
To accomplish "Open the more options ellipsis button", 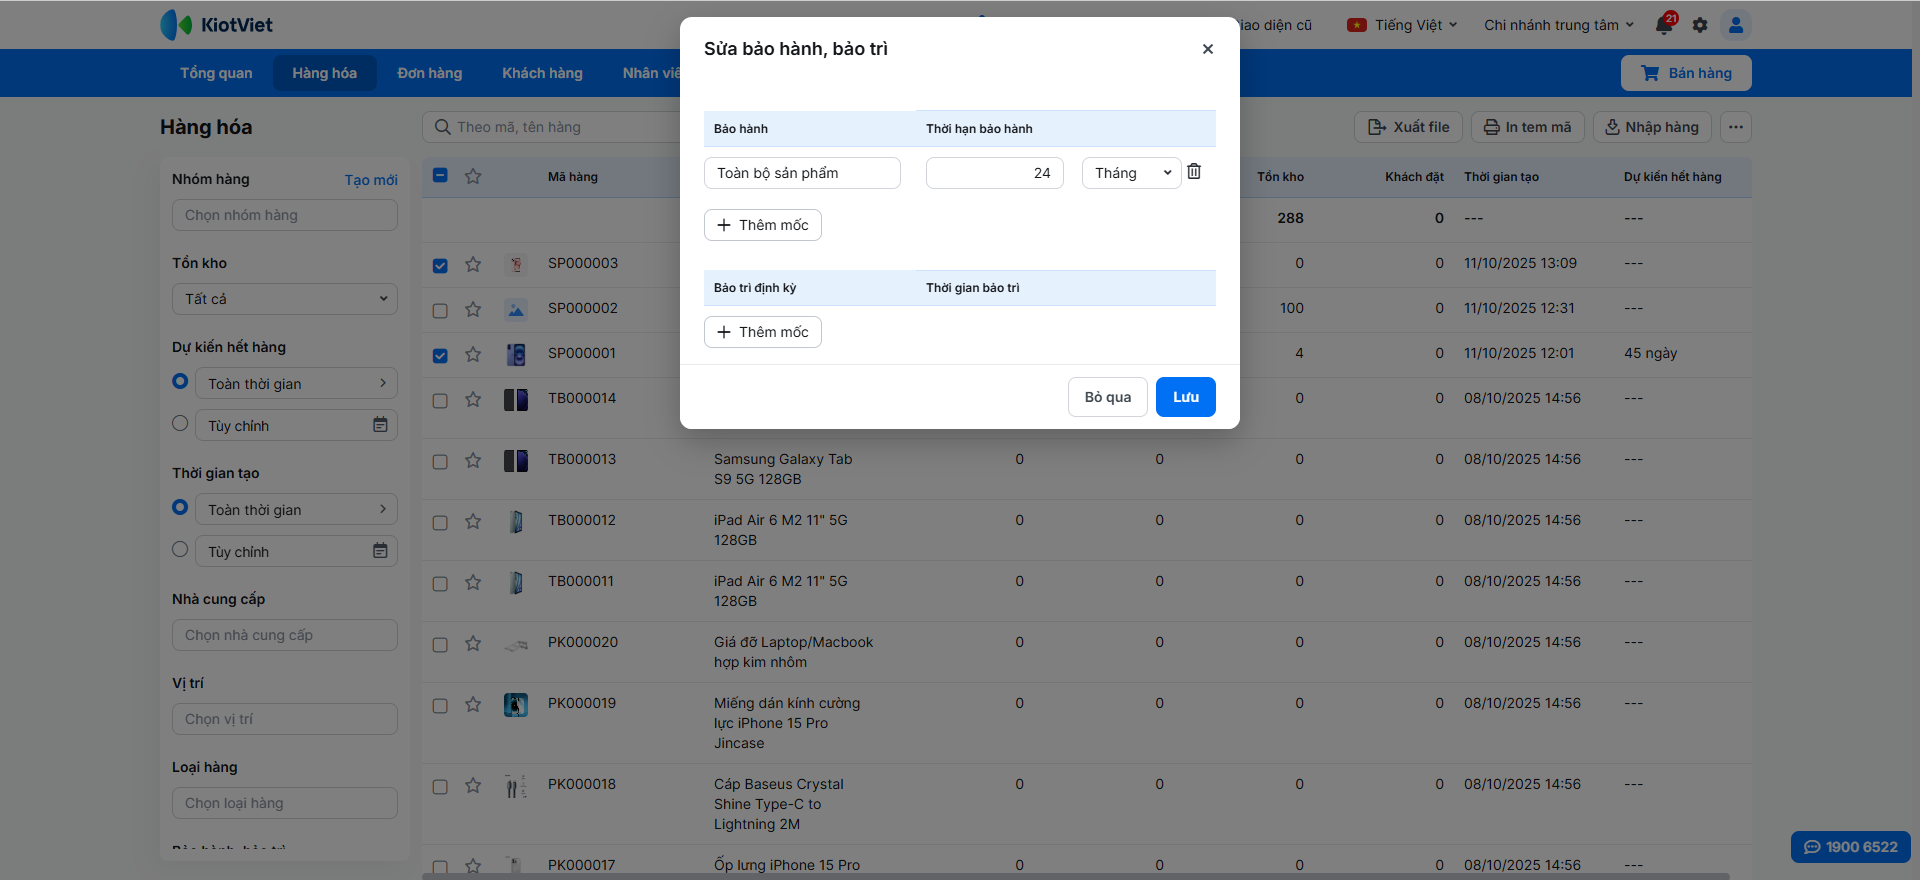I will coord(1736,127).
